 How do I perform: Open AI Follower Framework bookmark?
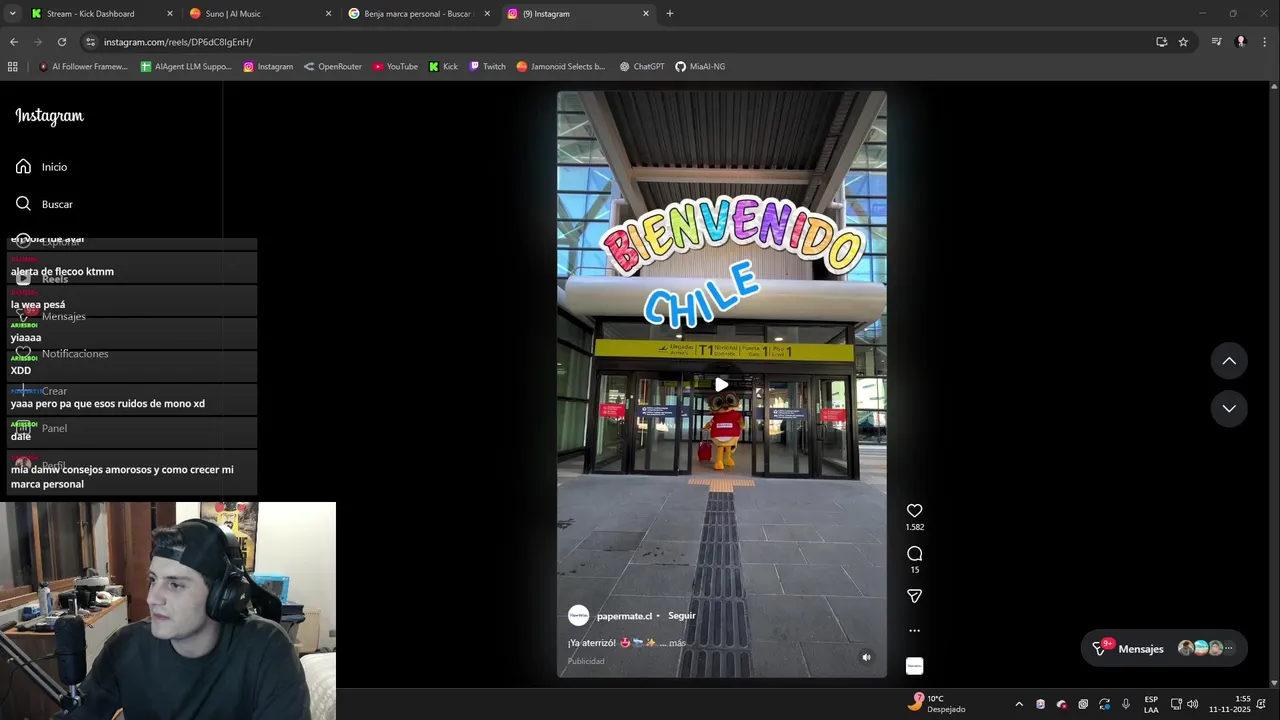tap(83, 67)
